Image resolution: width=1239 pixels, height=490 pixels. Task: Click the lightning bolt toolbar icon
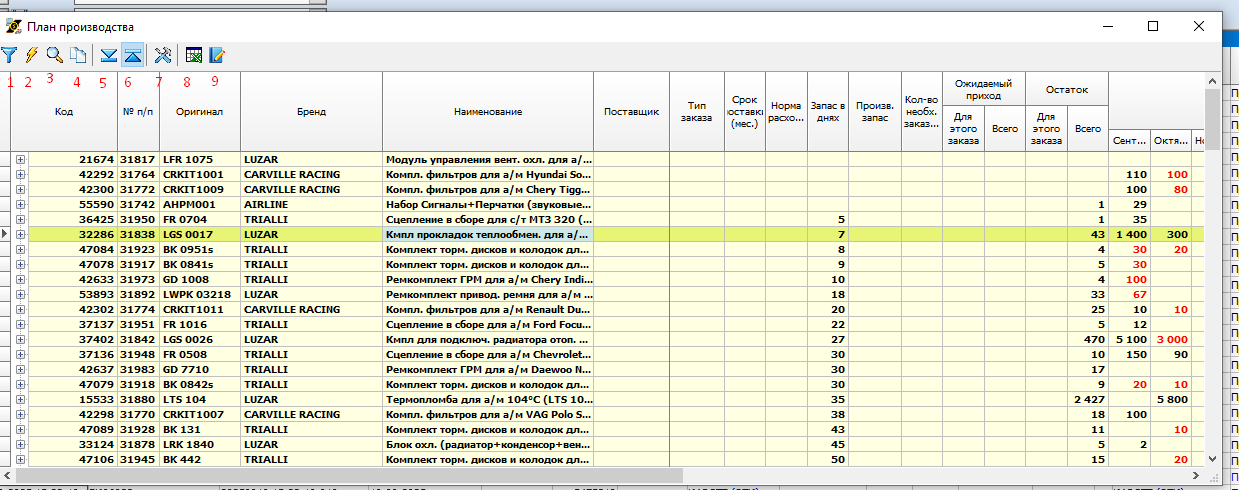pos(31,56)
